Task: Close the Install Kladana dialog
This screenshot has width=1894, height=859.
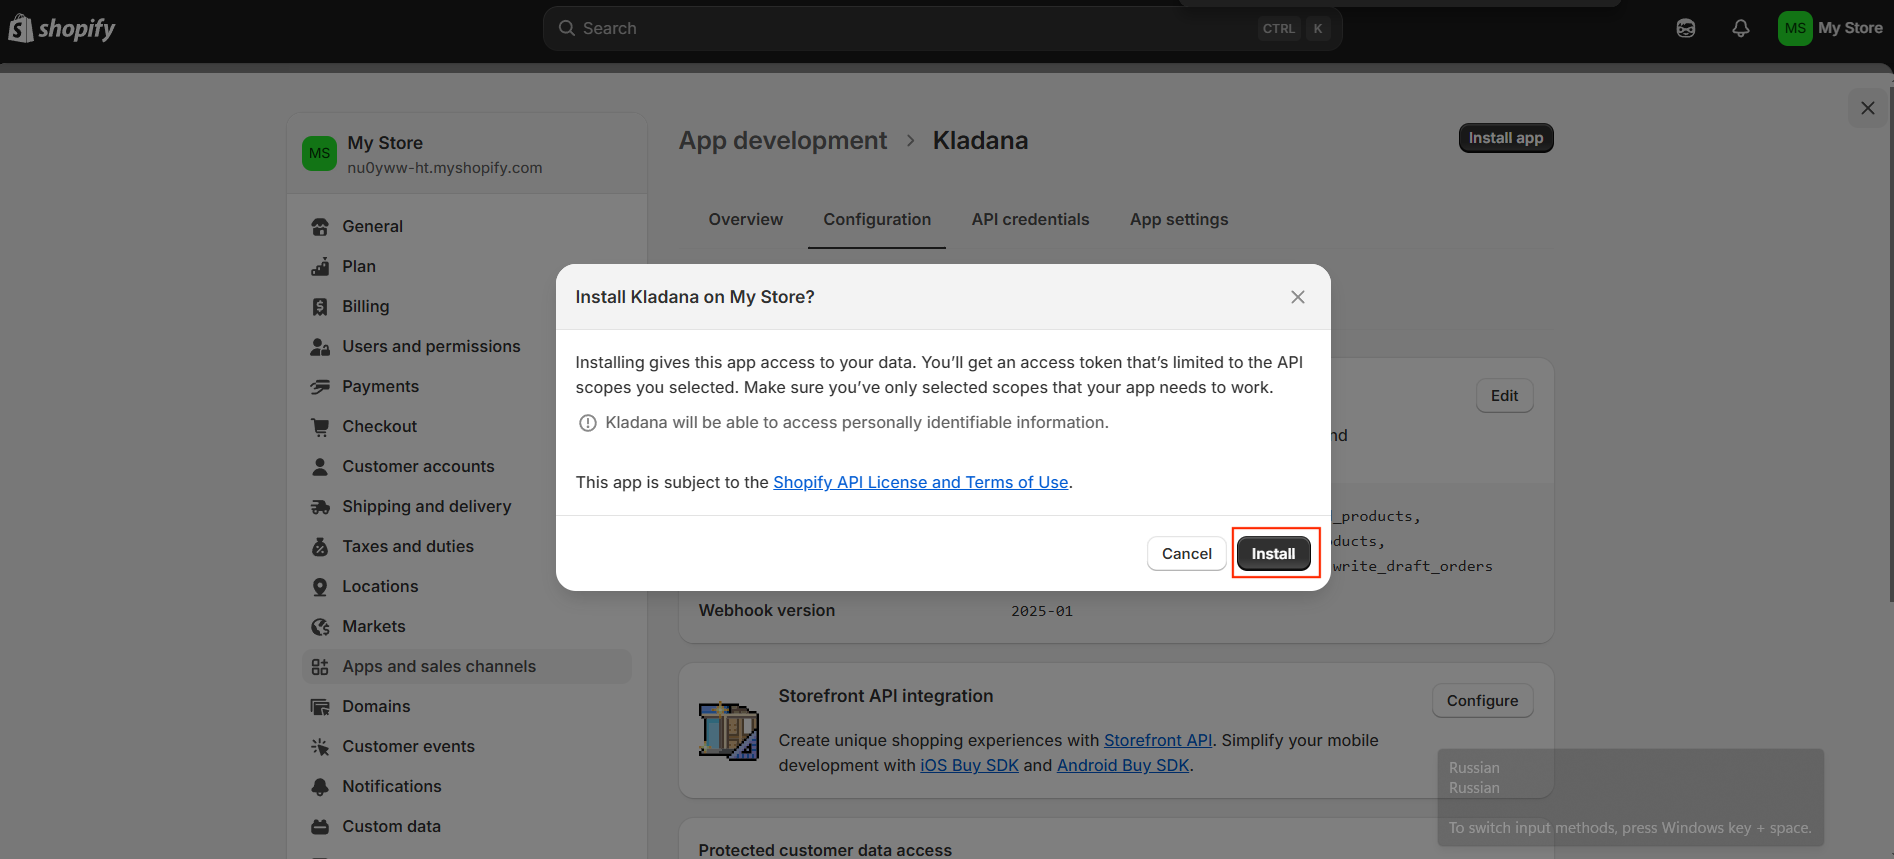Action: click(1298, 297)
